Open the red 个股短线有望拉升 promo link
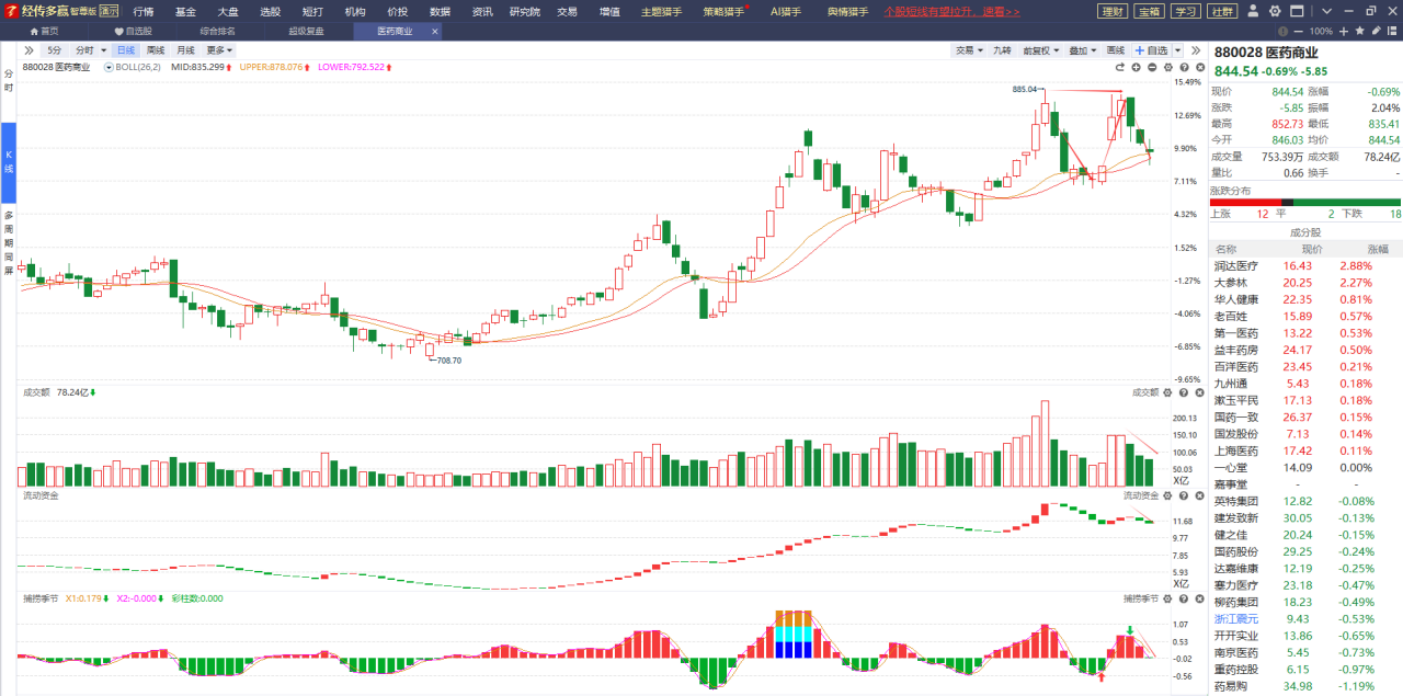This screenshot has width=1403, height=696. [x=952, y=12]
